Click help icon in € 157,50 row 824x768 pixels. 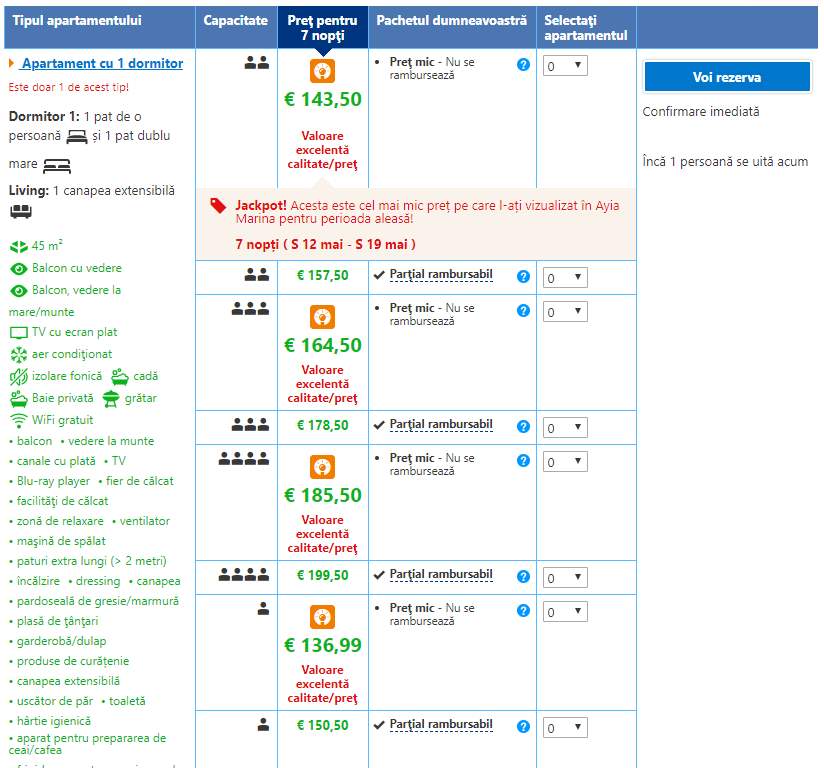523,276
